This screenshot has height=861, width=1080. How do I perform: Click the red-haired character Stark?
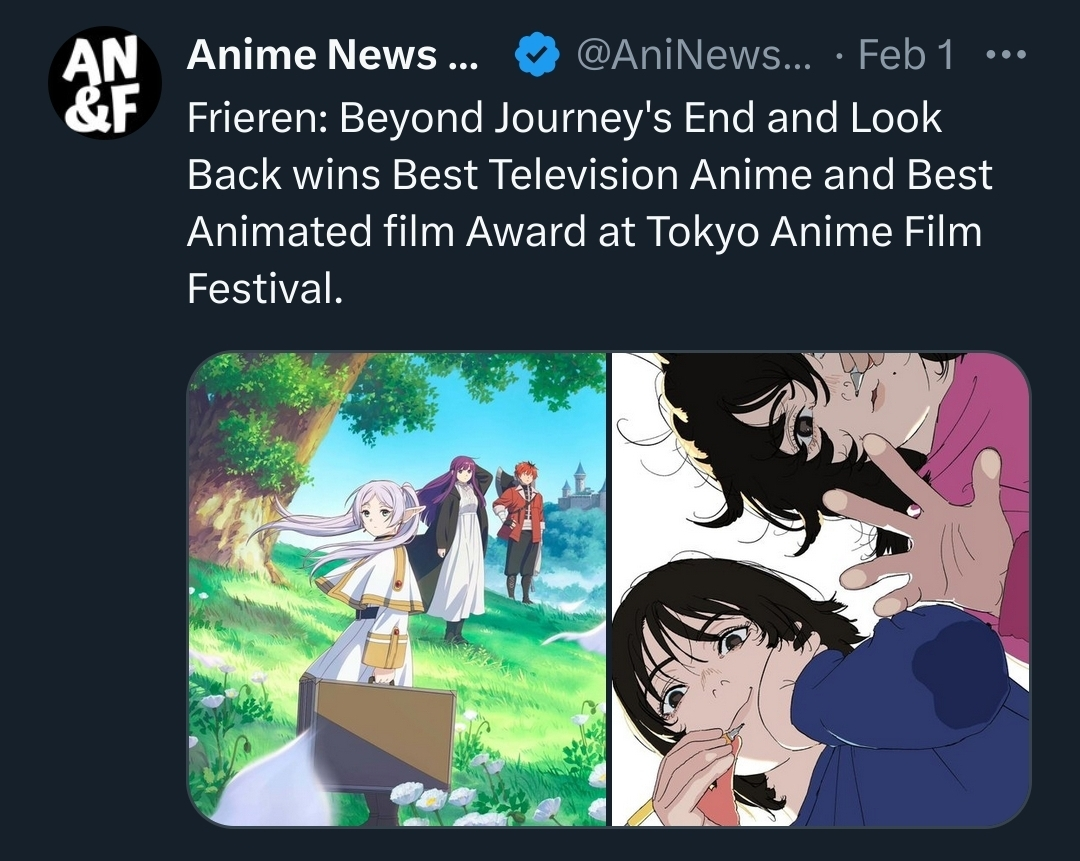click(x=521, y=530)
